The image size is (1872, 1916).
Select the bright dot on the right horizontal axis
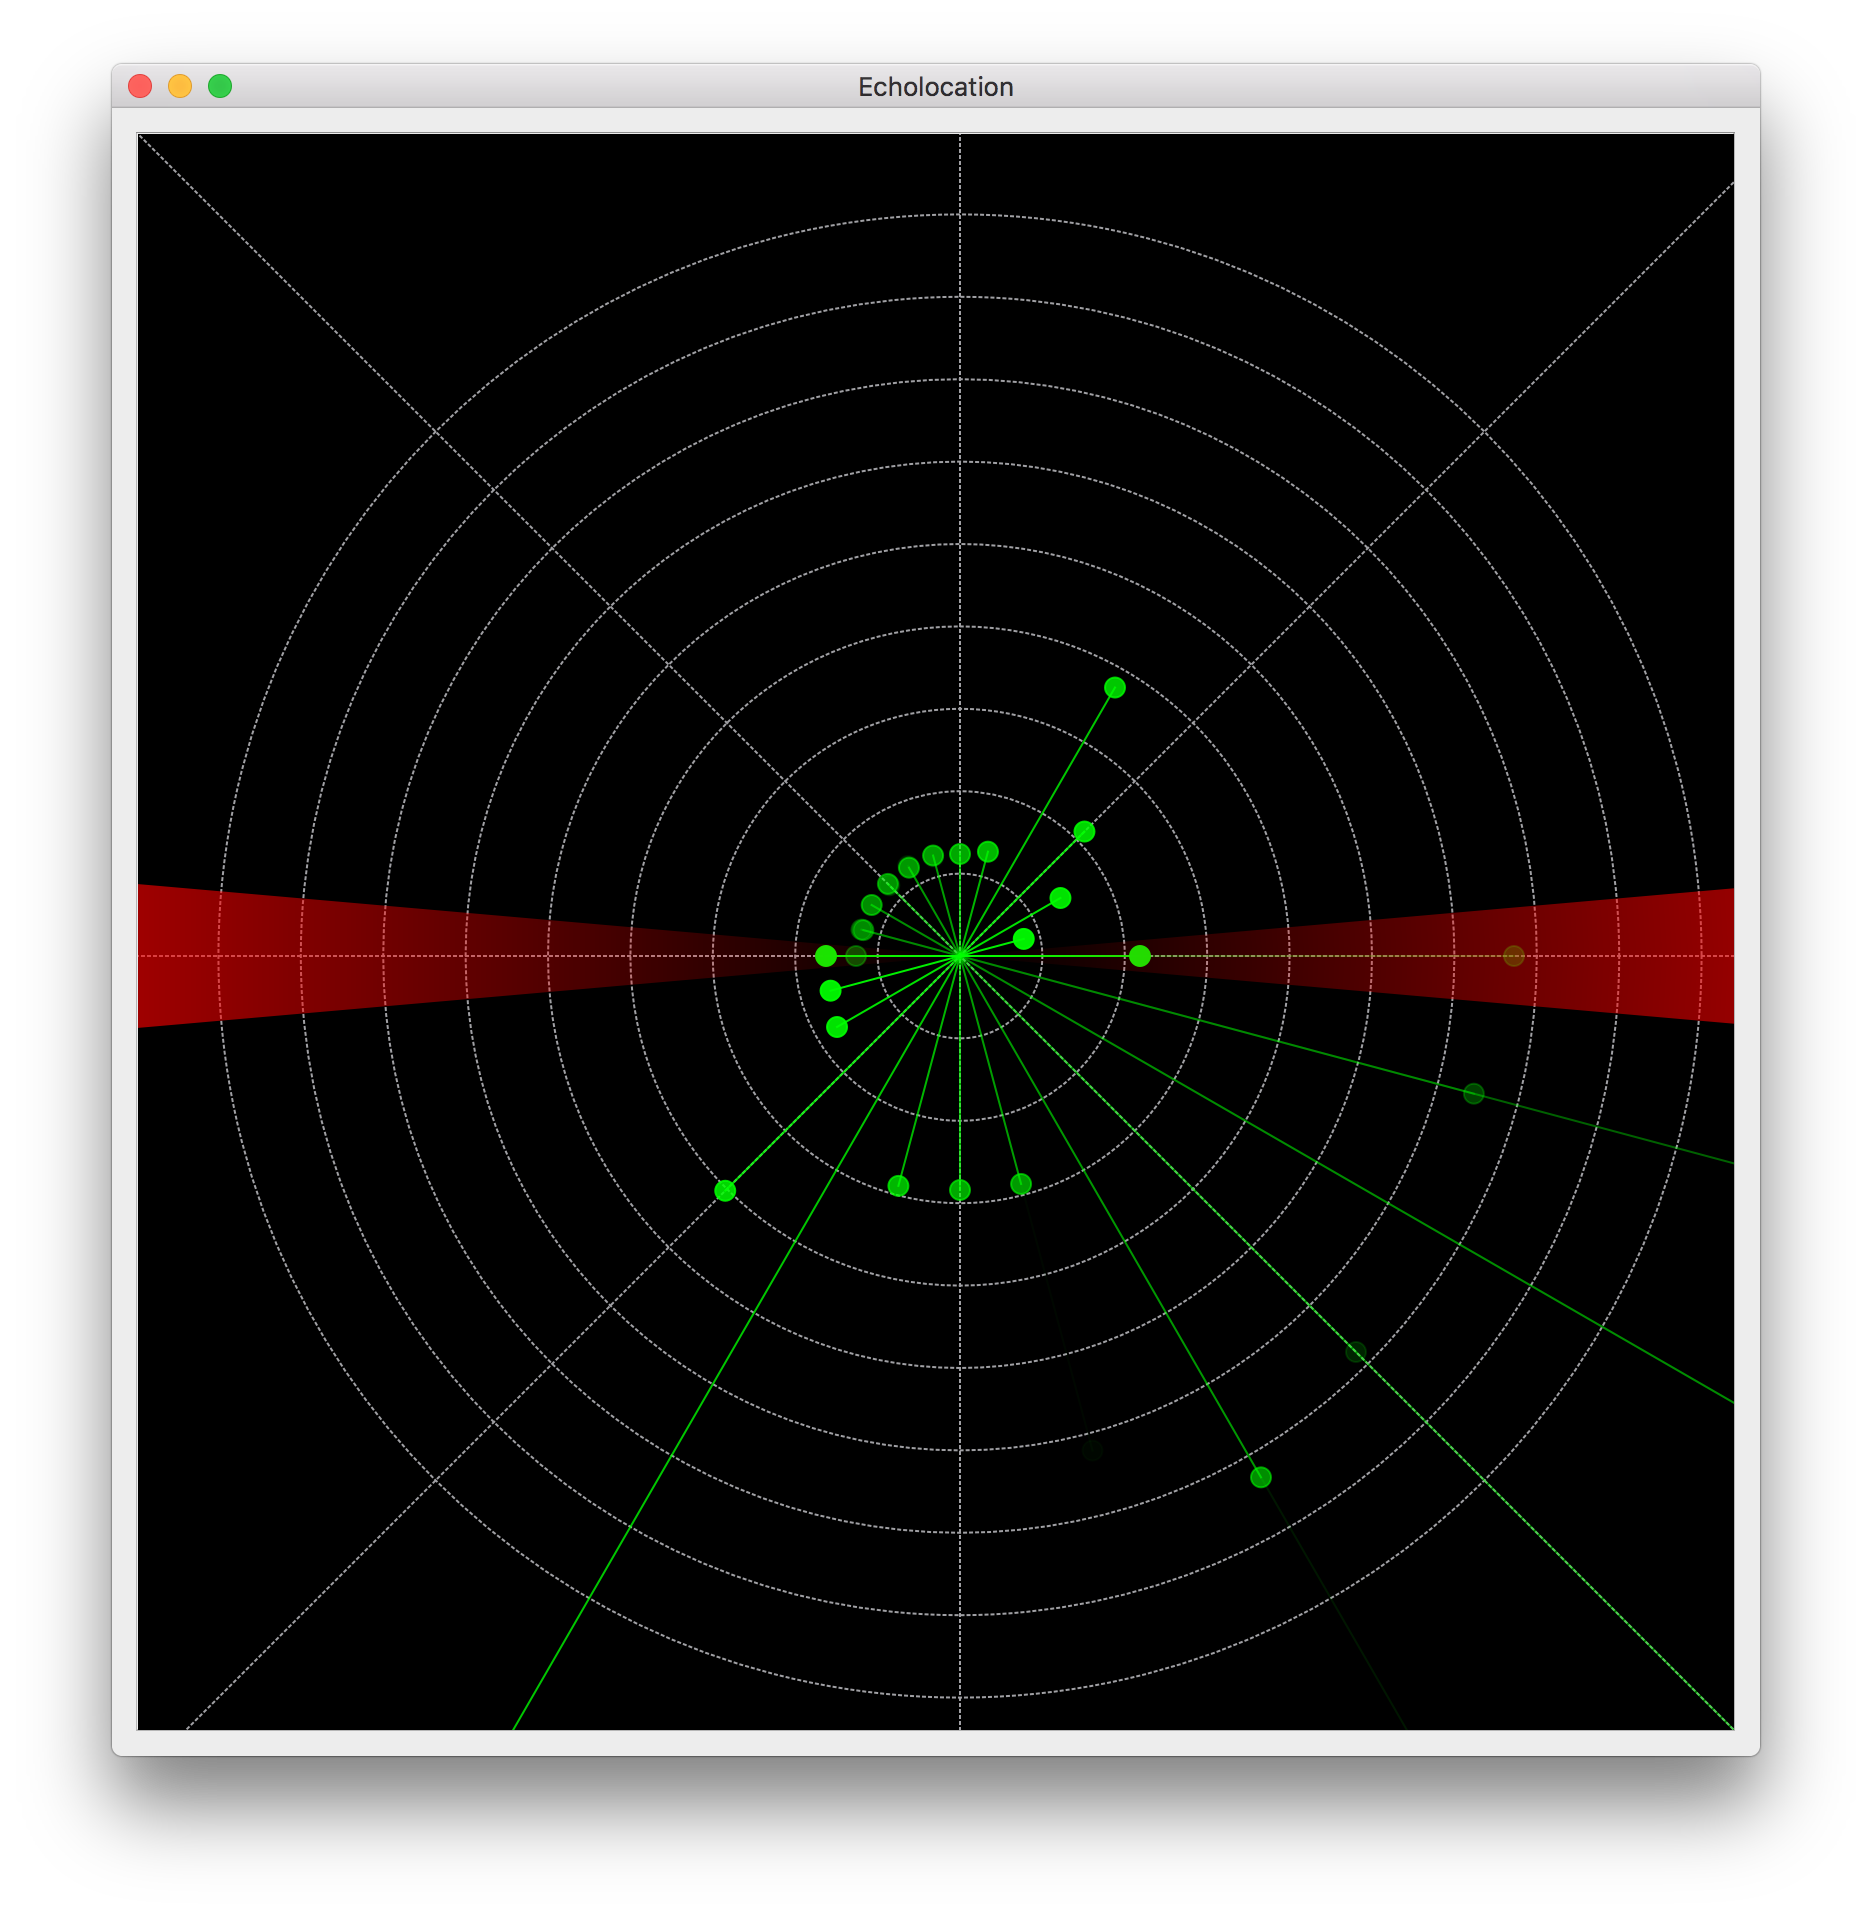click(x=1139, y=956)
